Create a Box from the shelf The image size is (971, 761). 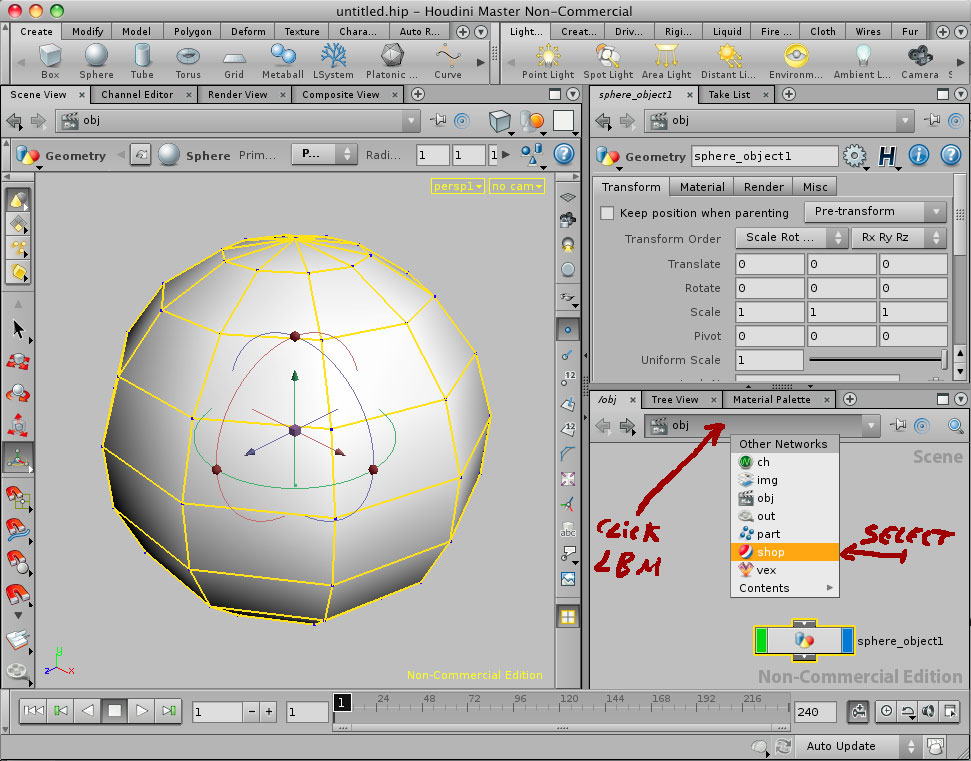click(x=50, y=61)
